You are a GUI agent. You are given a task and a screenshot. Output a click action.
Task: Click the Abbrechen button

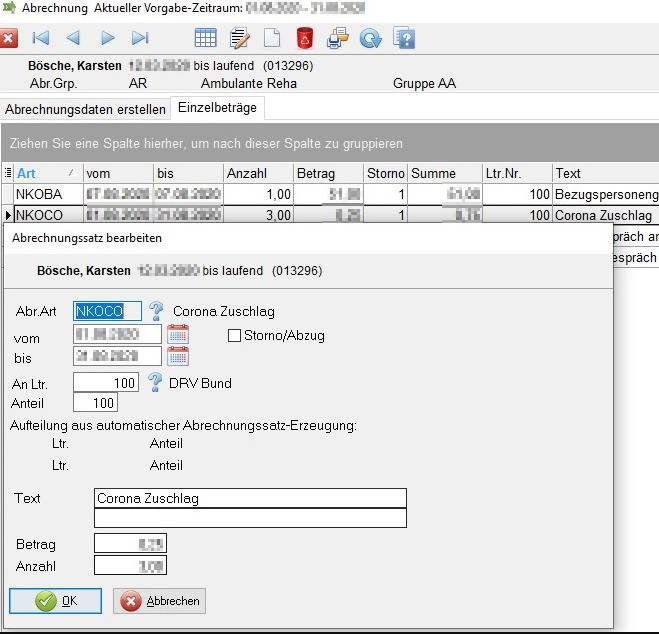[160, 601]
